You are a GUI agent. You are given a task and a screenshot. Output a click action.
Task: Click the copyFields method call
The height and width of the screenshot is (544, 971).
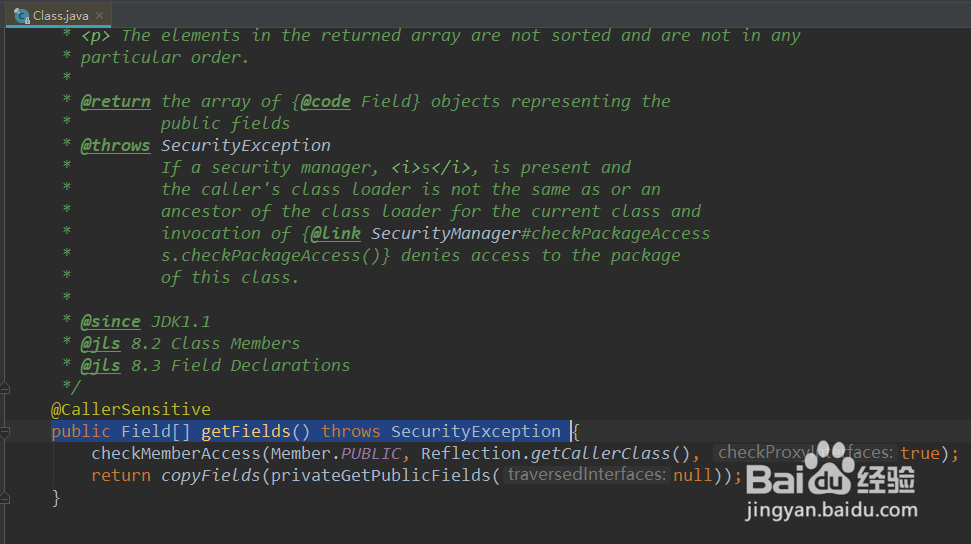coord(211,475)
